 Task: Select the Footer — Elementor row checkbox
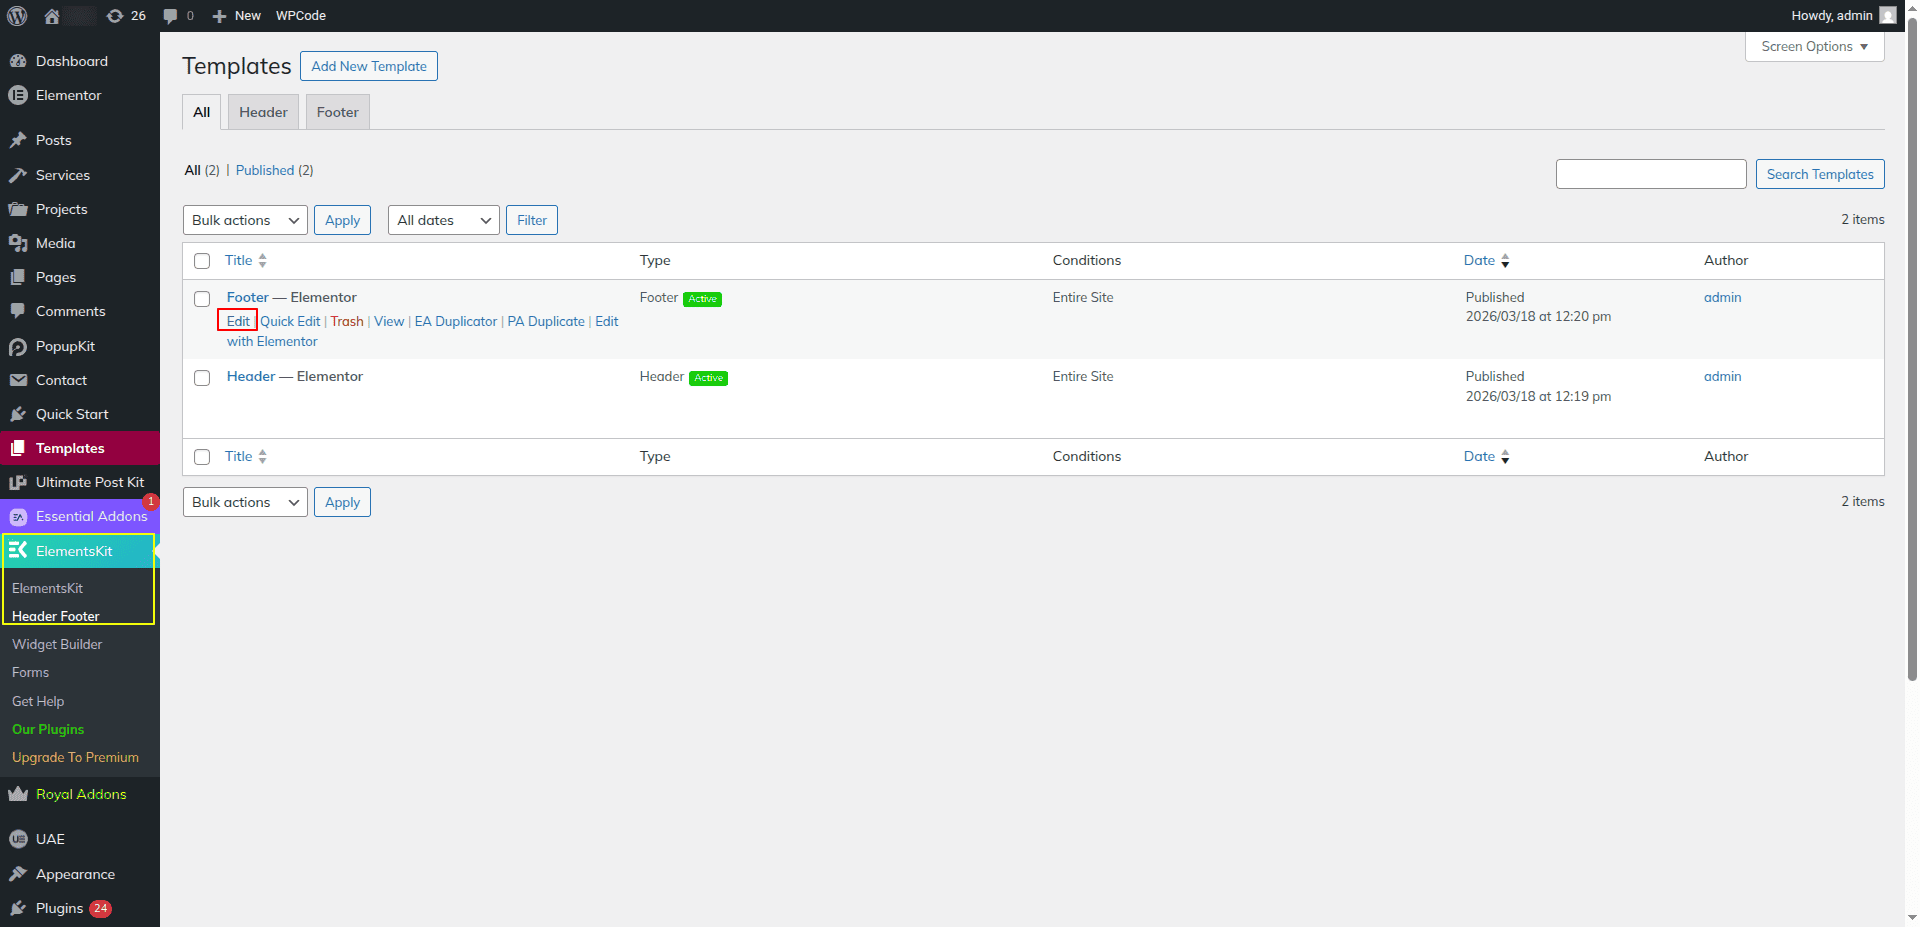[x=202, y=299]
